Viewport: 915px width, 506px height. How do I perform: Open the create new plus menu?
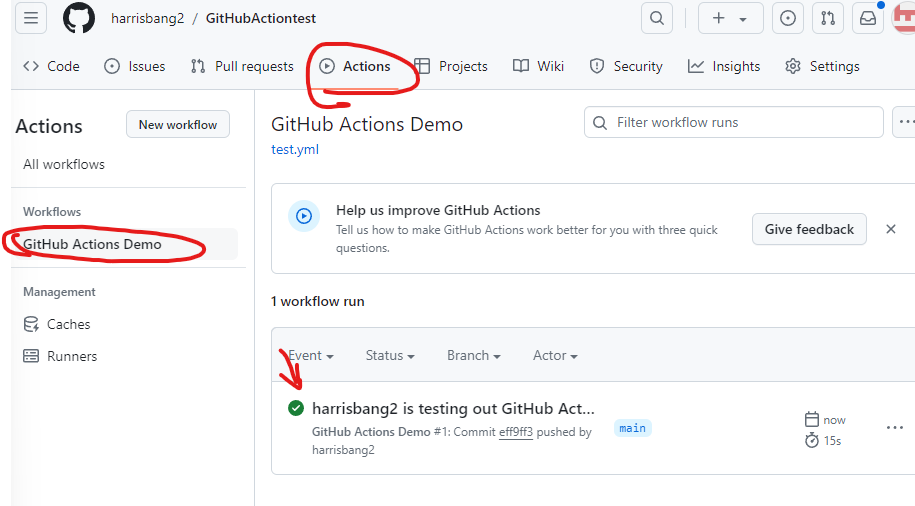point(730,18)
